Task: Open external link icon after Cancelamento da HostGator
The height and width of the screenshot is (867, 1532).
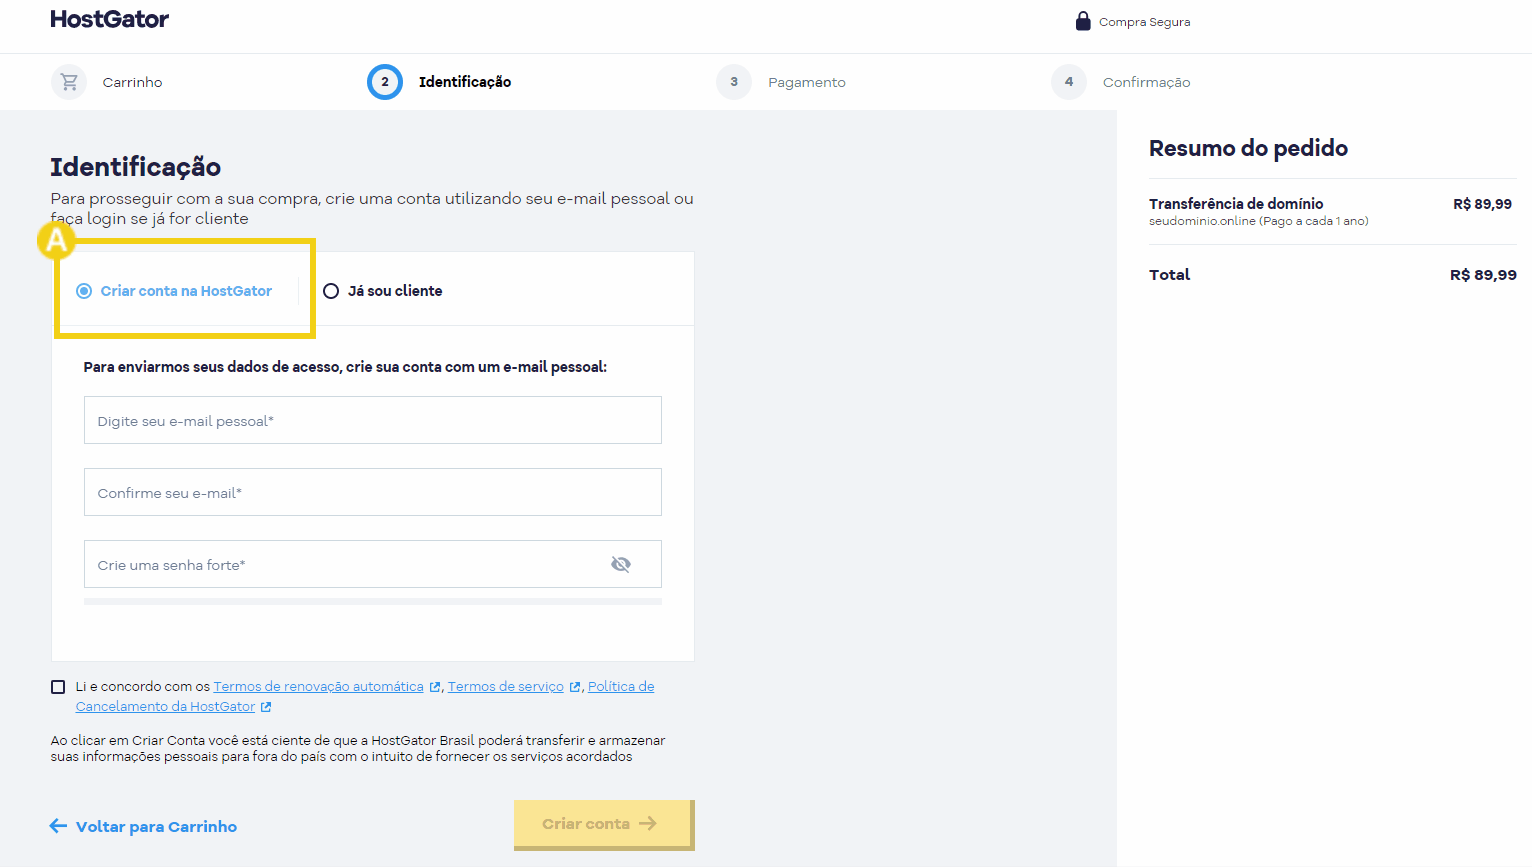Action: (266, 707)
